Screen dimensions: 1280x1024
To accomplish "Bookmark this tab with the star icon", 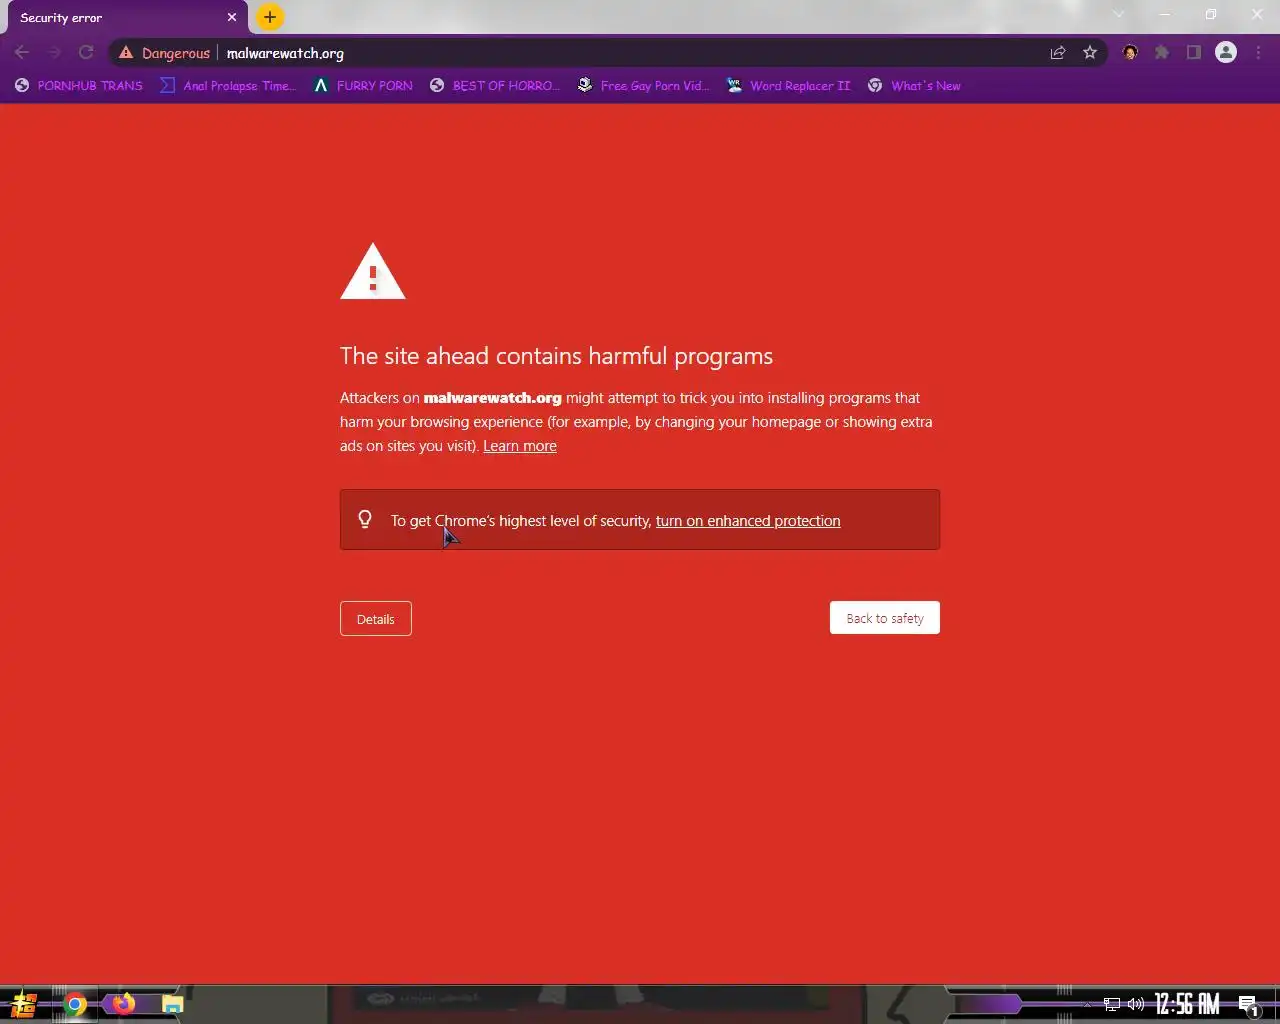I will [x=1090, y=53].
